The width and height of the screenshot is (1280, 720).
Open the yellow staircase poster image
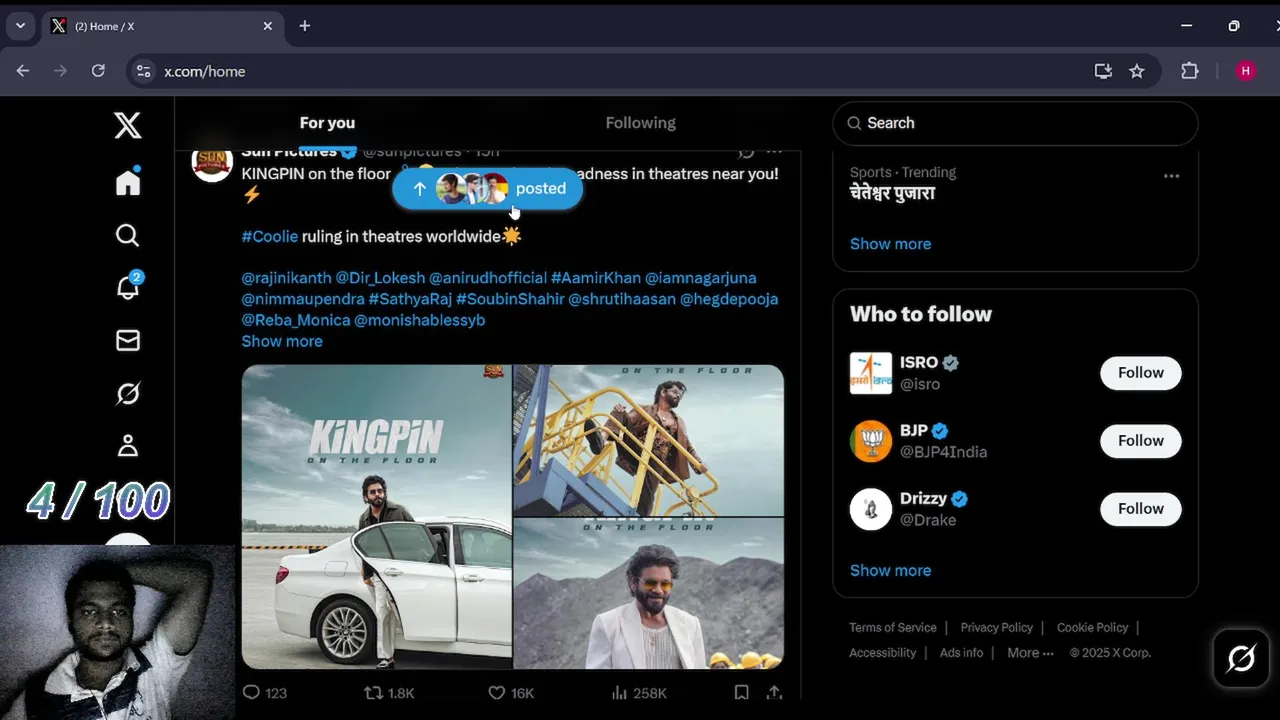[649, 440]
